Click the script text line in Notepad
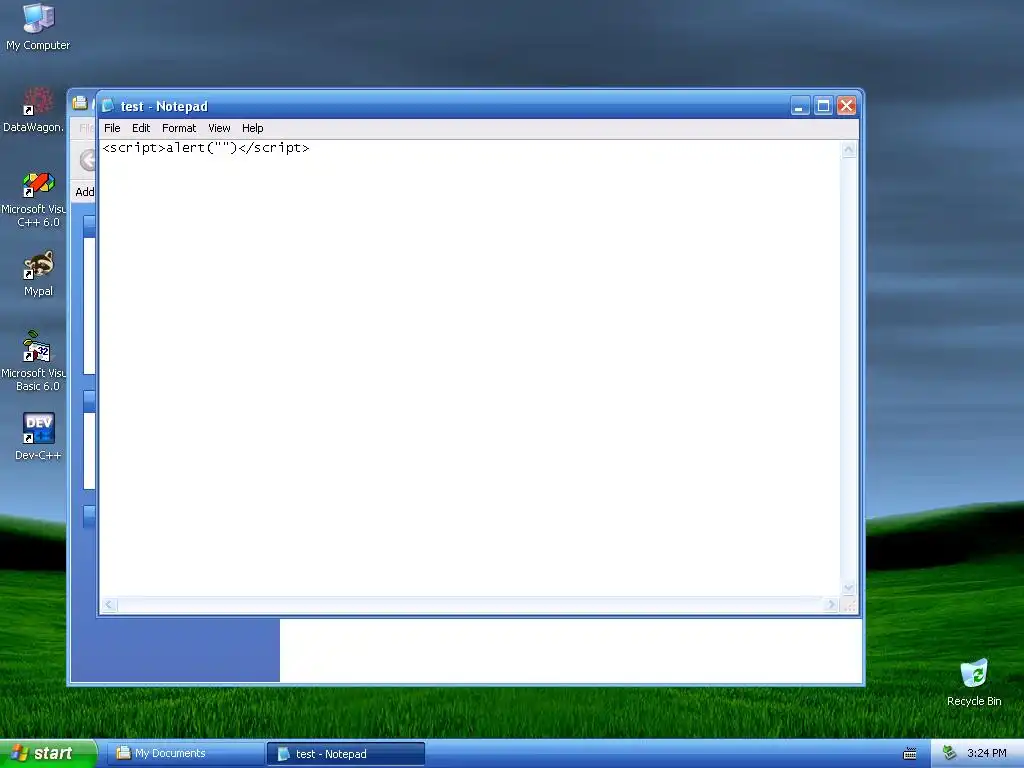The width and height of the screenshot is (1024, 768). pos(206,148)
